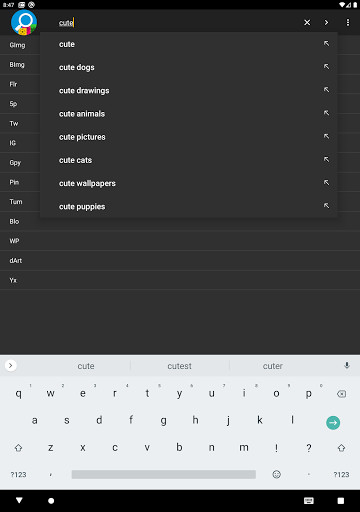Select the 'cute animals' suggestion
The width and height of the screenshot is (360, 512).
click(x=189, y=114)
